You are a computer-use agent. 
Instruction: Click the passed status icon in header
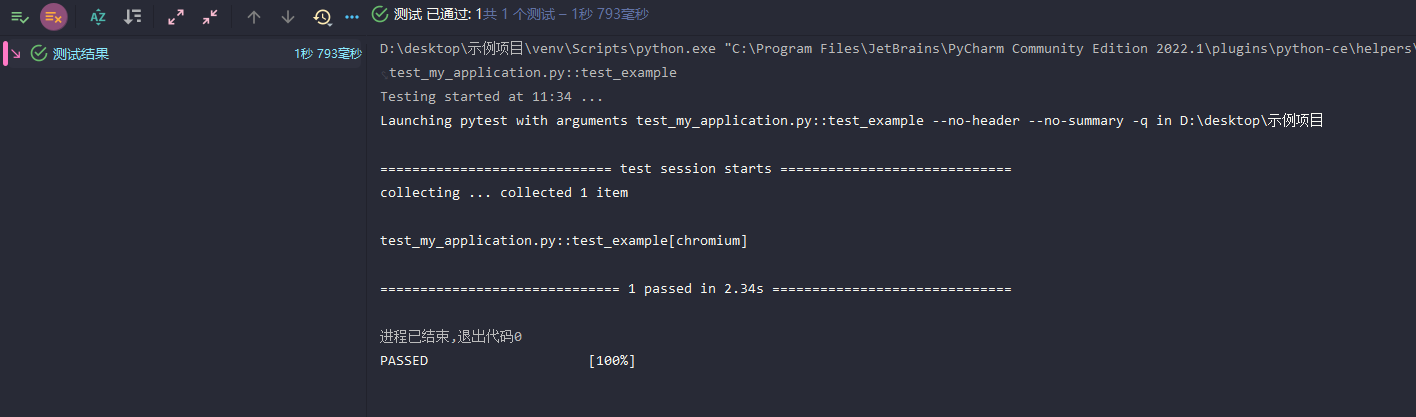(x=380, y=14)
